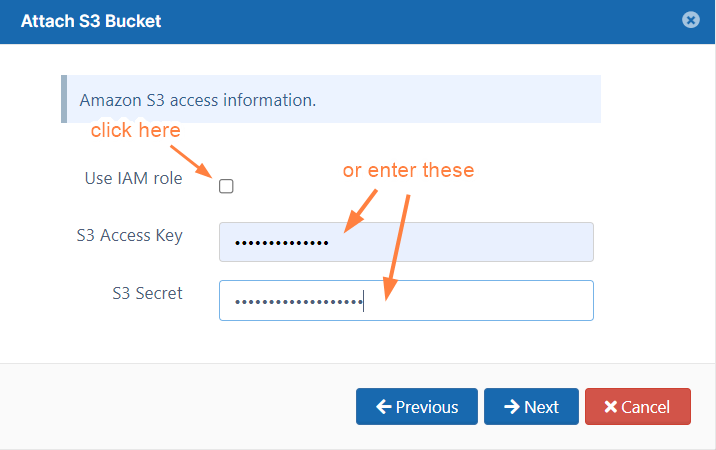
Task: Click the left arrow icon on Previous
Action: tap(383, 407)
